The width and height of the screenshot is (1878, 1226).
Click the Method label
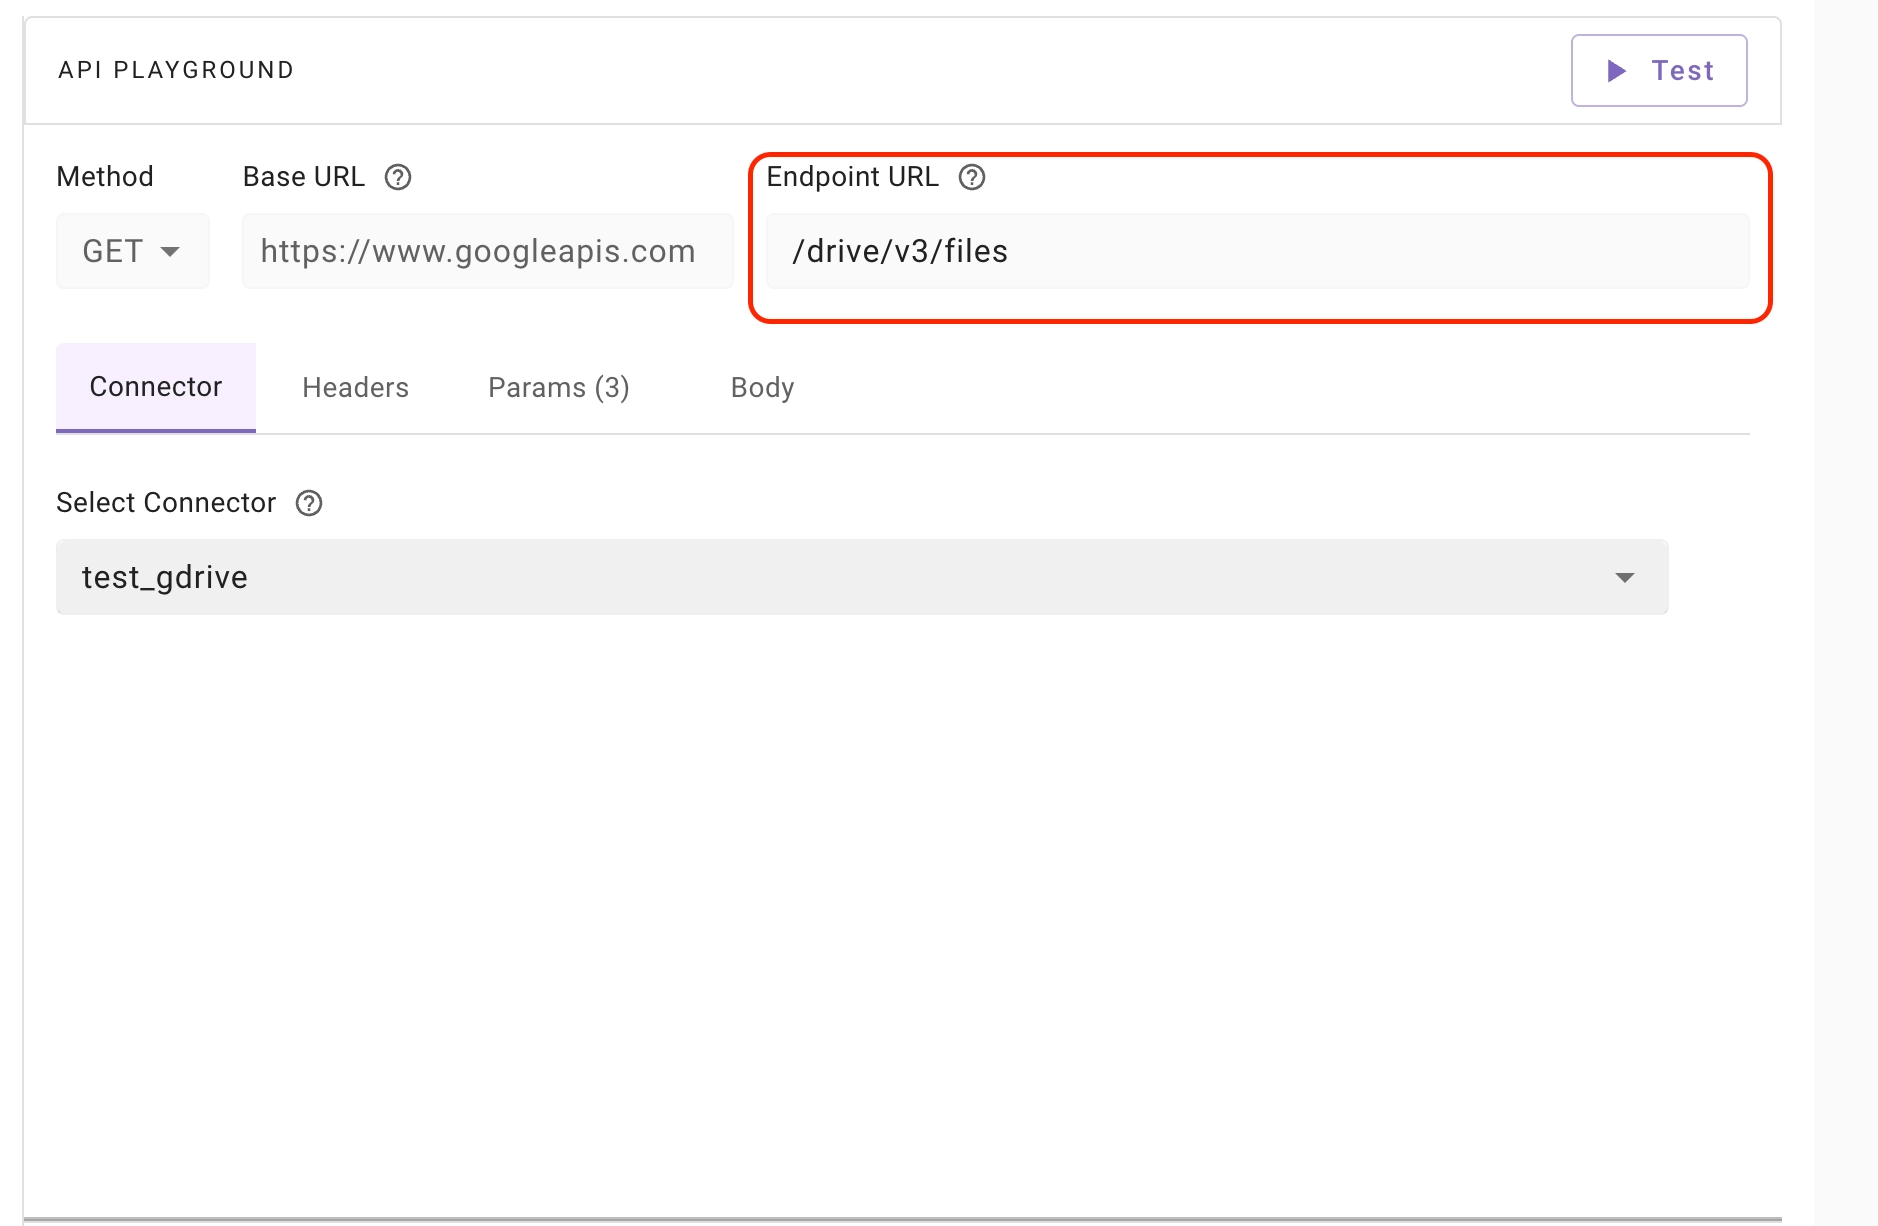pyautogui.click(x=105, y=177)
